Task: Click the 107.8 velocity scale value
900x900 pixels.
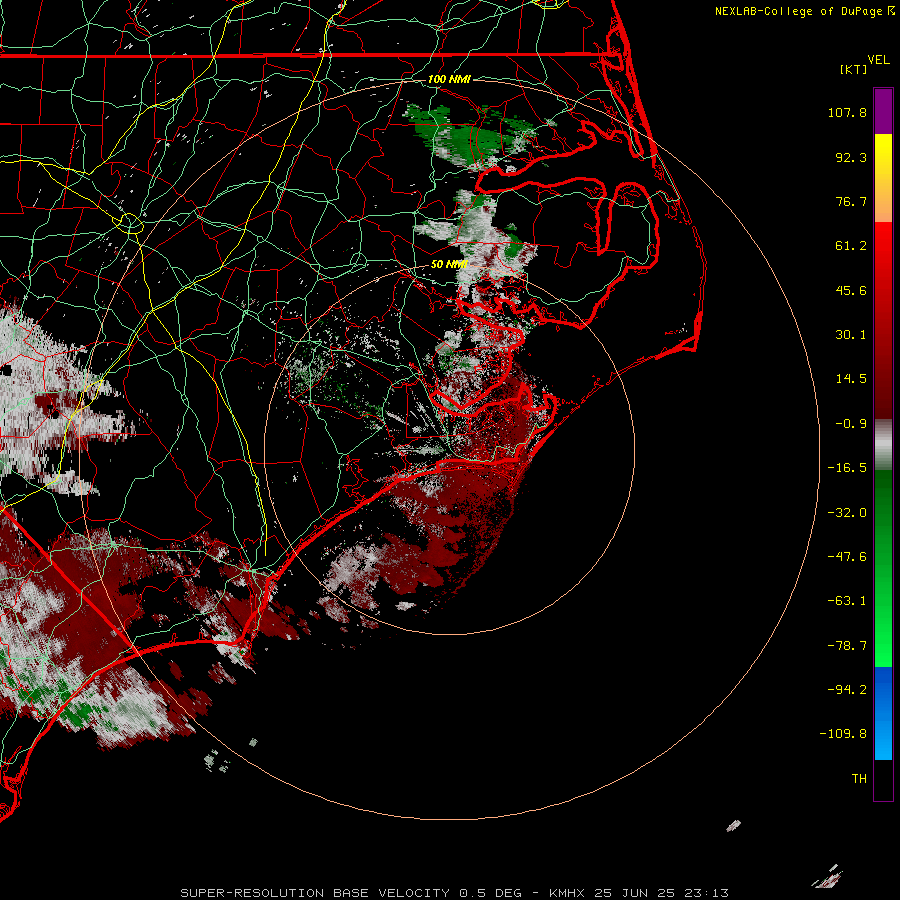Action: [847, 112]
